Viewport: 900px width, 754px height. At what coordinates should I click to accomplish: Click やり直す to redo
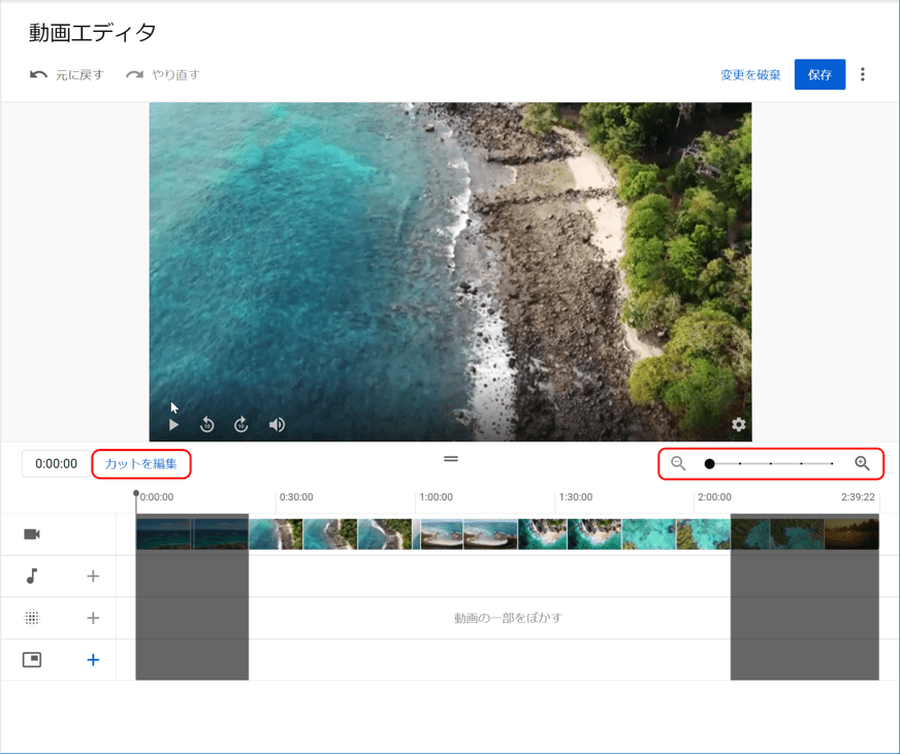point(162,75)
